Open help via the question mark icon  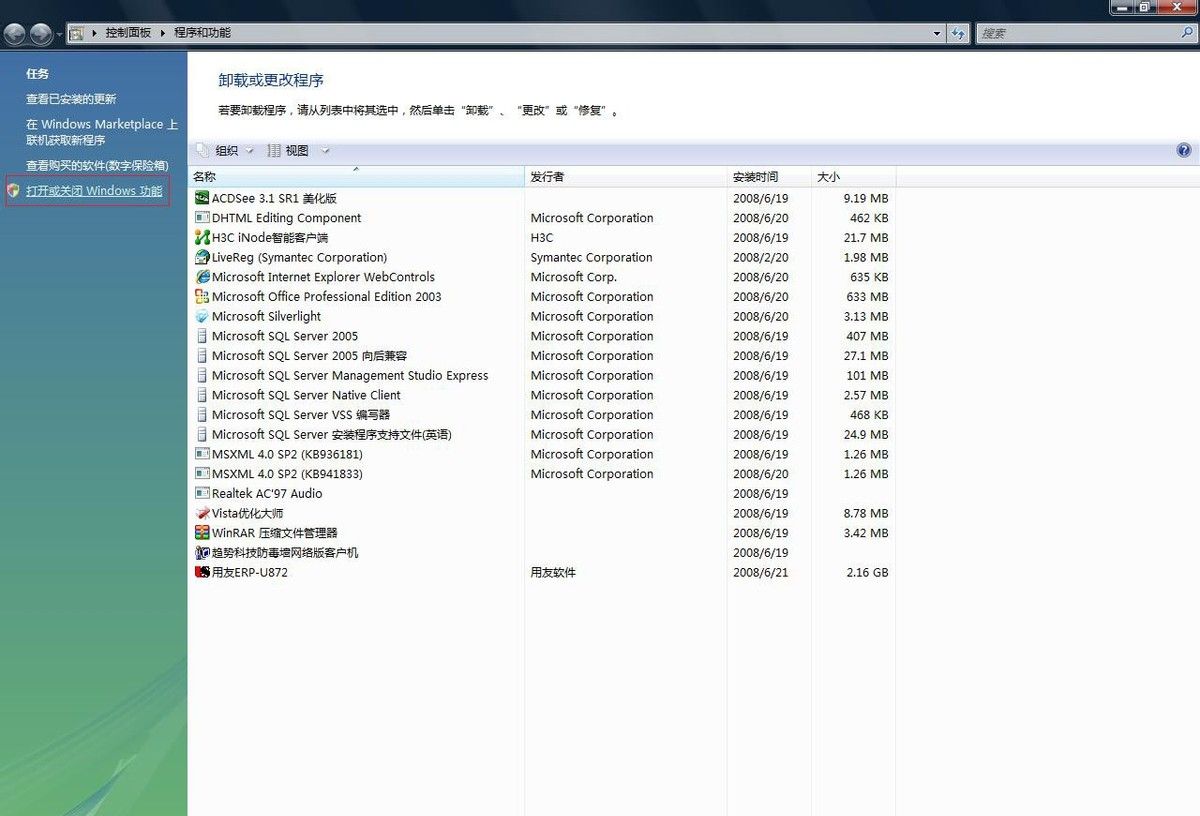pyautogui.click(x=1184, y=149)
